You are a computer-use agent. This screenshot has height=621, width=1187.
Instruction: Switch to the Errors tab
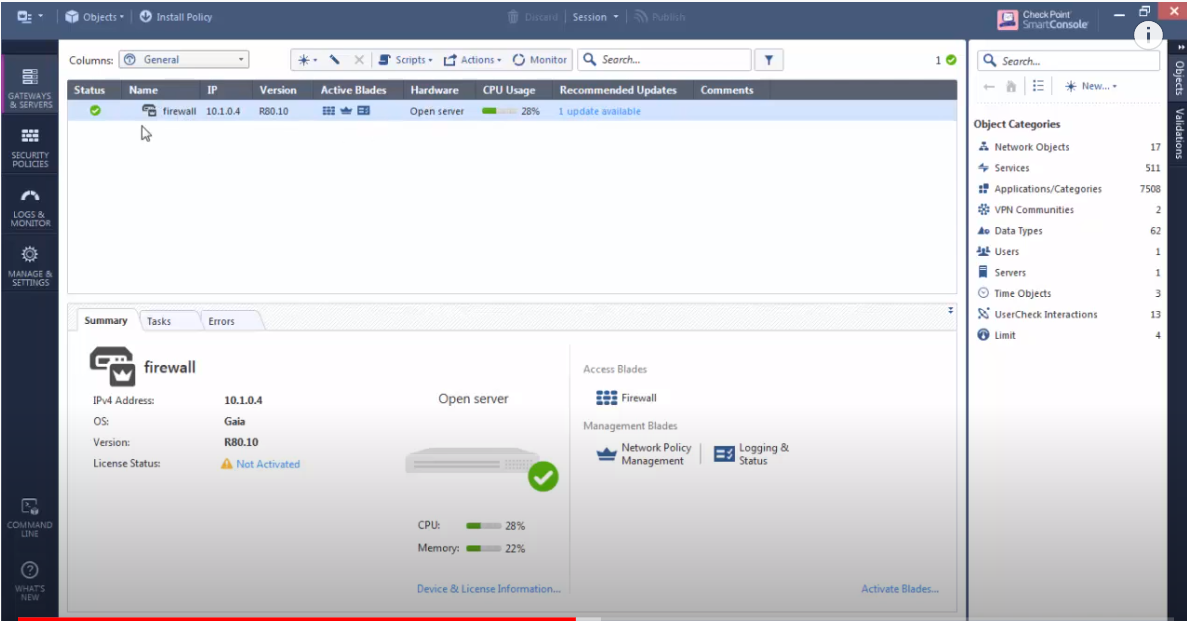point(221,321)
